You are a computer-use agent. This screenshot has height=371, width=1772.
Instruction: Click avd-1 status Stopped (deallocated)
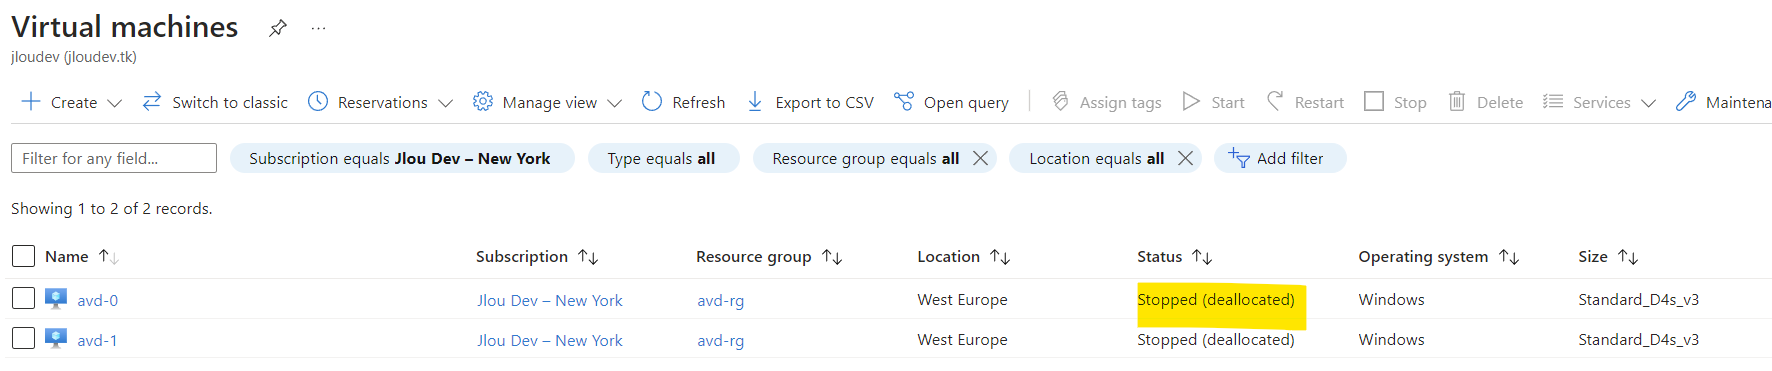[1216, 339]
